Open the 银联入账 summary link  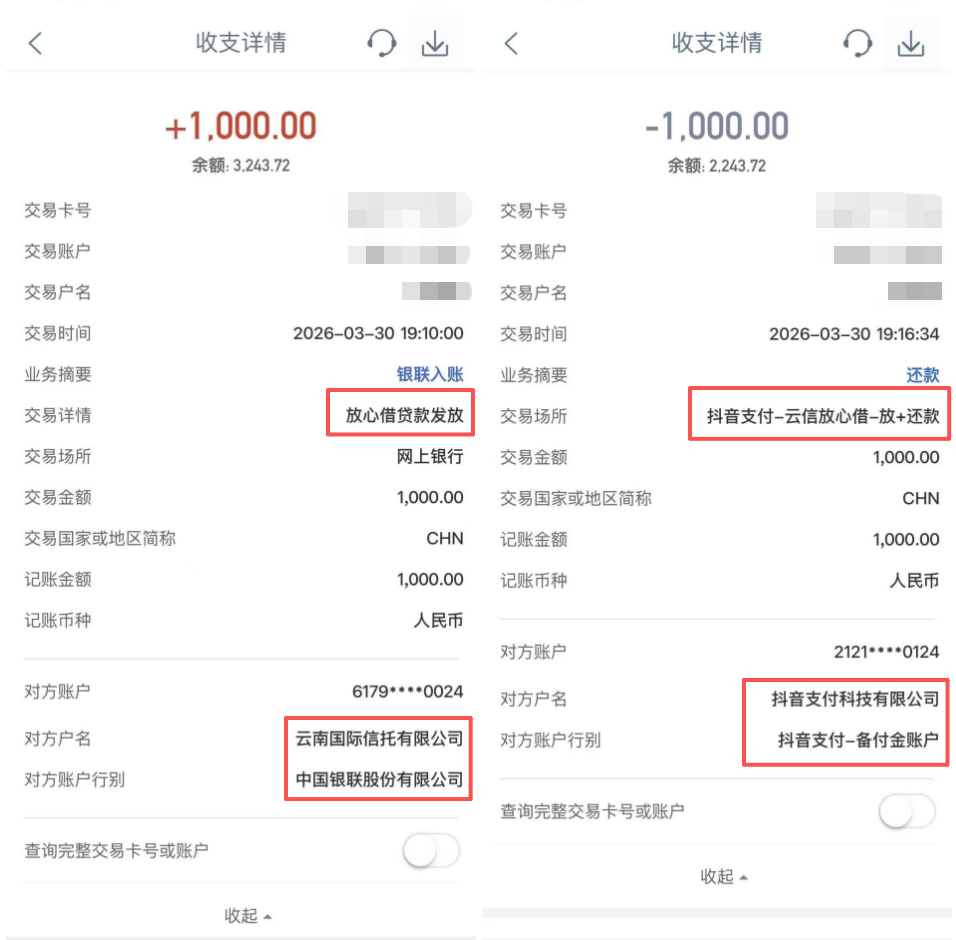[430, 374]
